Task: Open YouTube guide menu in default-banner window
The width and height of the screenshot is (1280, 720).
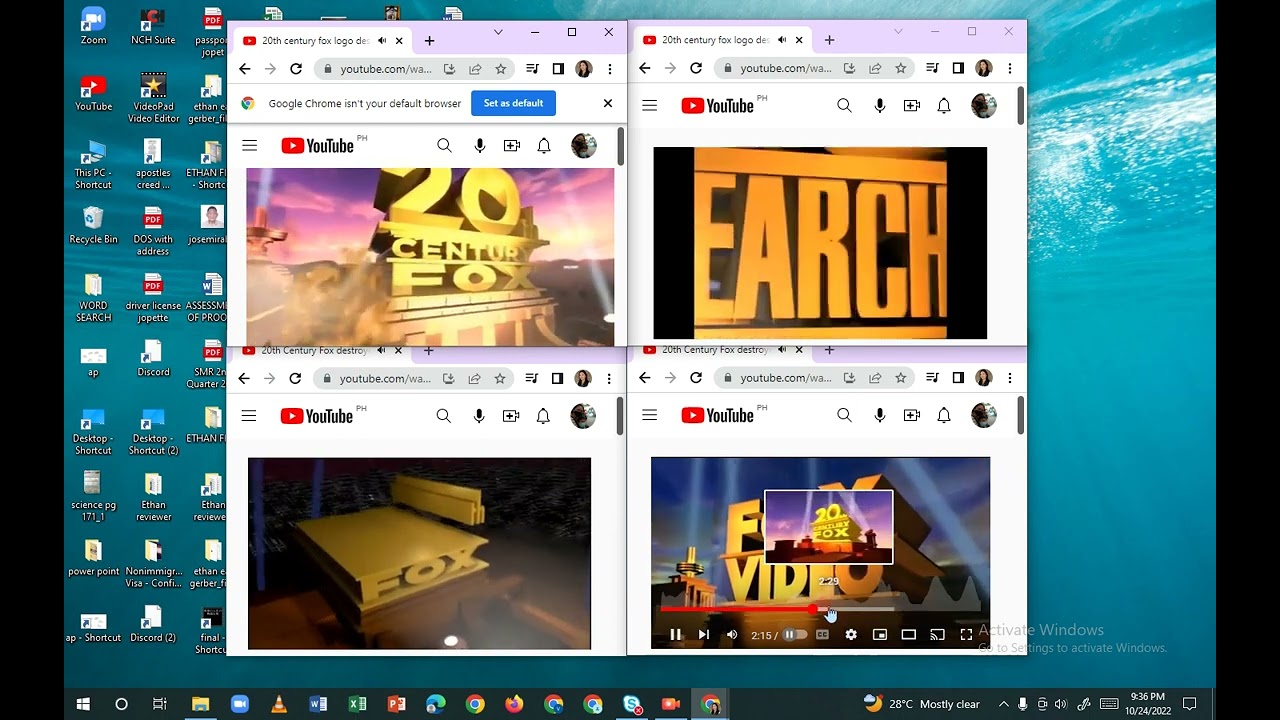Action: 250,146
